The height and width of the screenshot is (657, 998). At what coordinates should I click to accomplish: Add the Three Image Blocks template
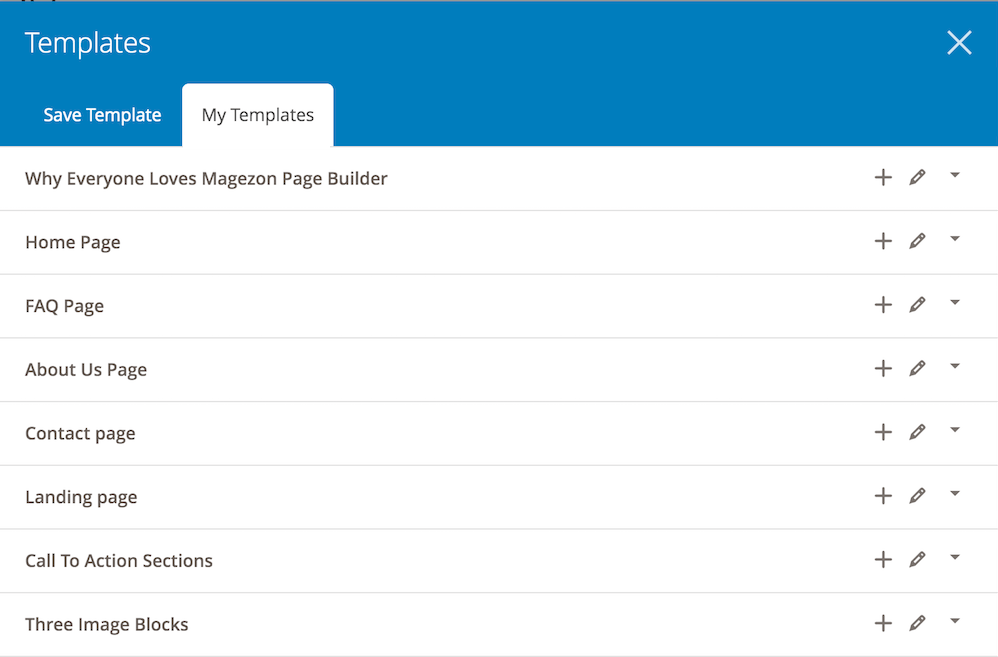883,623
